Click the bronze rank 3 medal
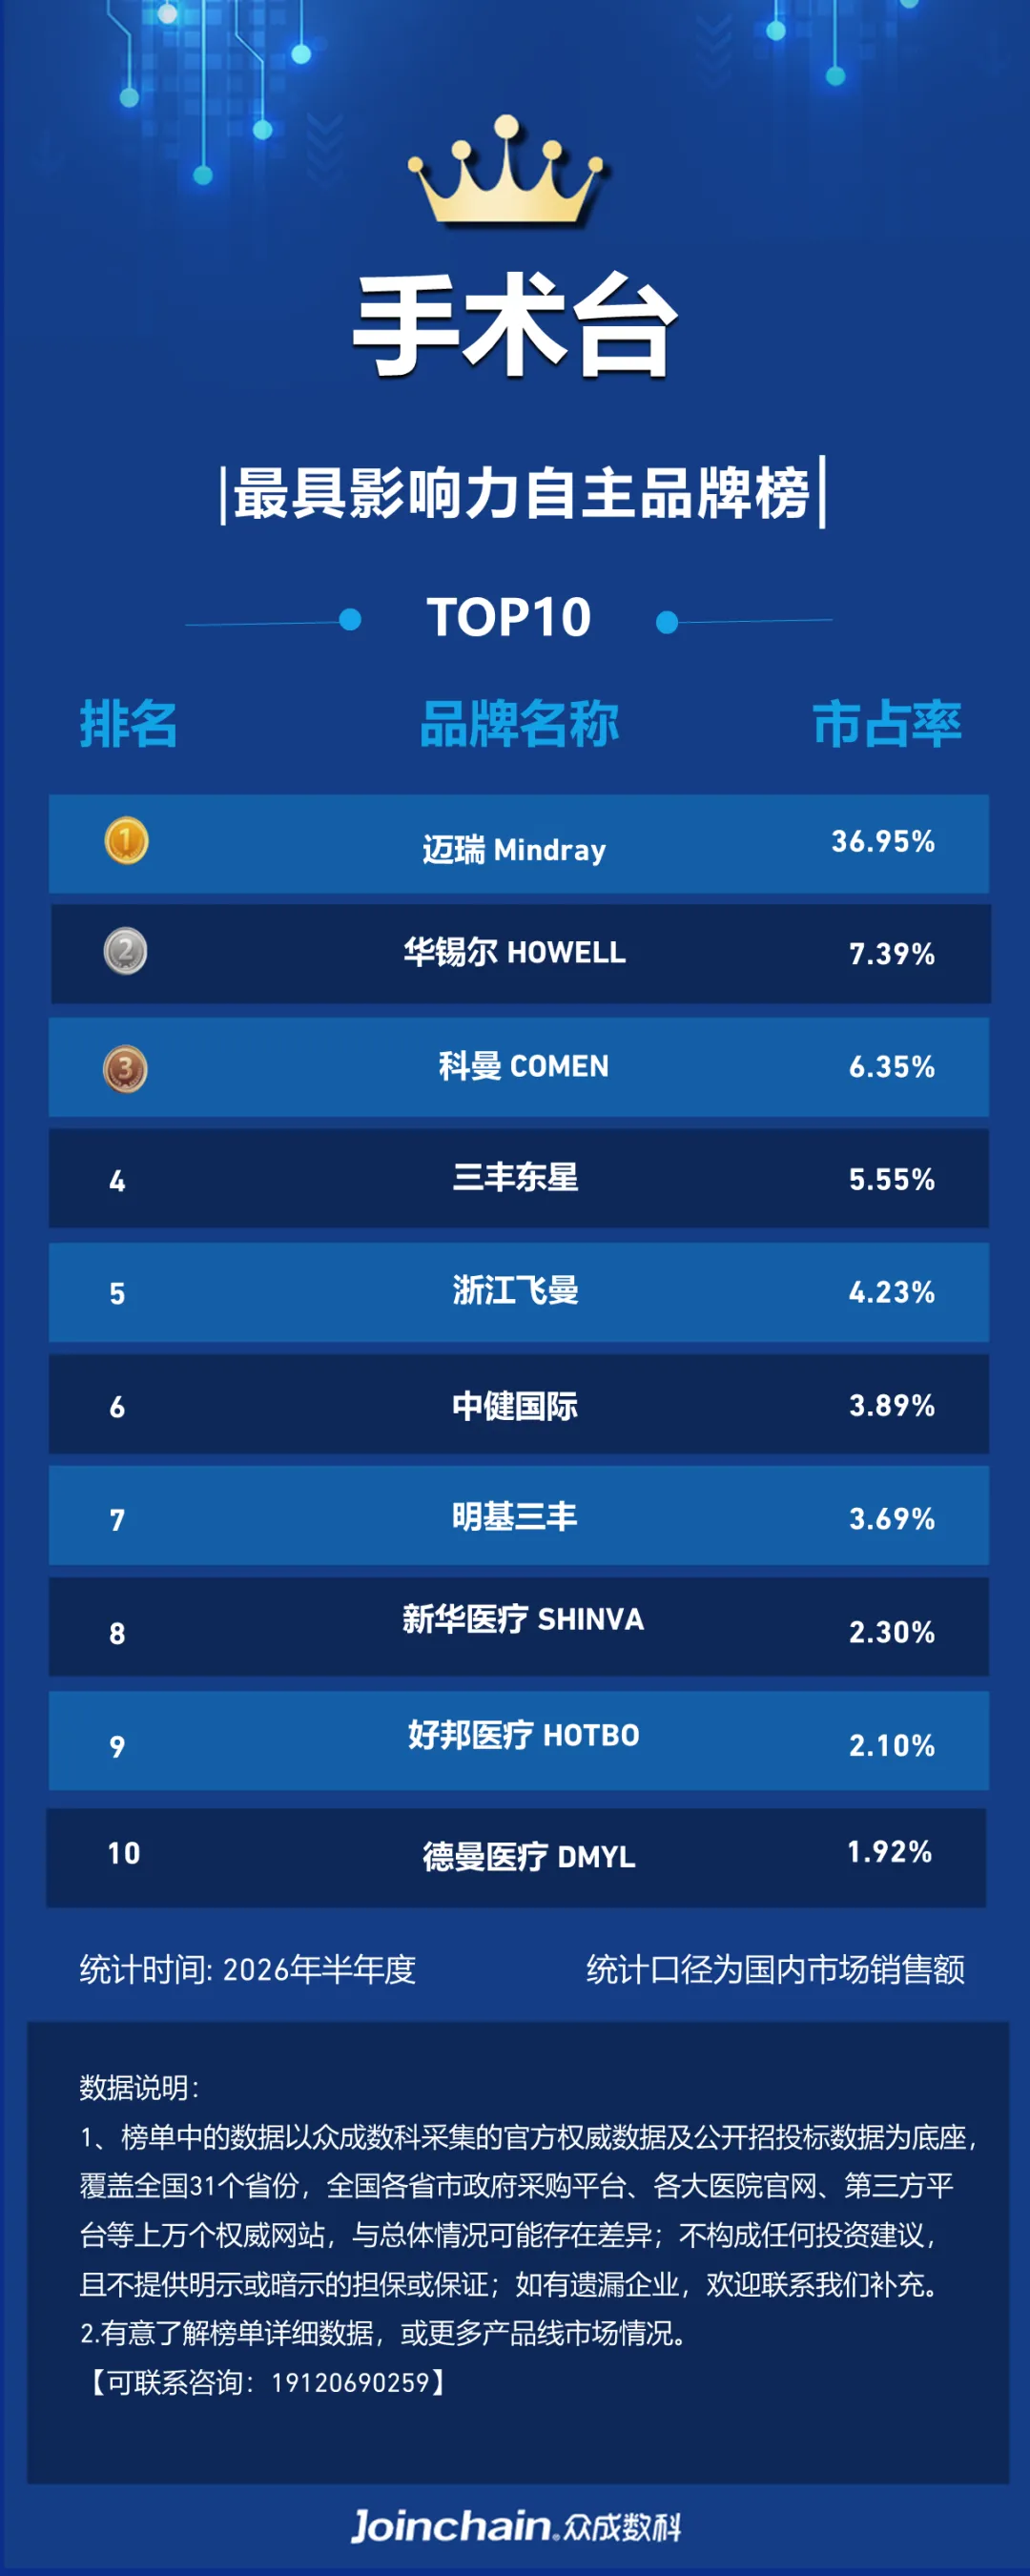1030x2576 pixels. pos(125,1068)
